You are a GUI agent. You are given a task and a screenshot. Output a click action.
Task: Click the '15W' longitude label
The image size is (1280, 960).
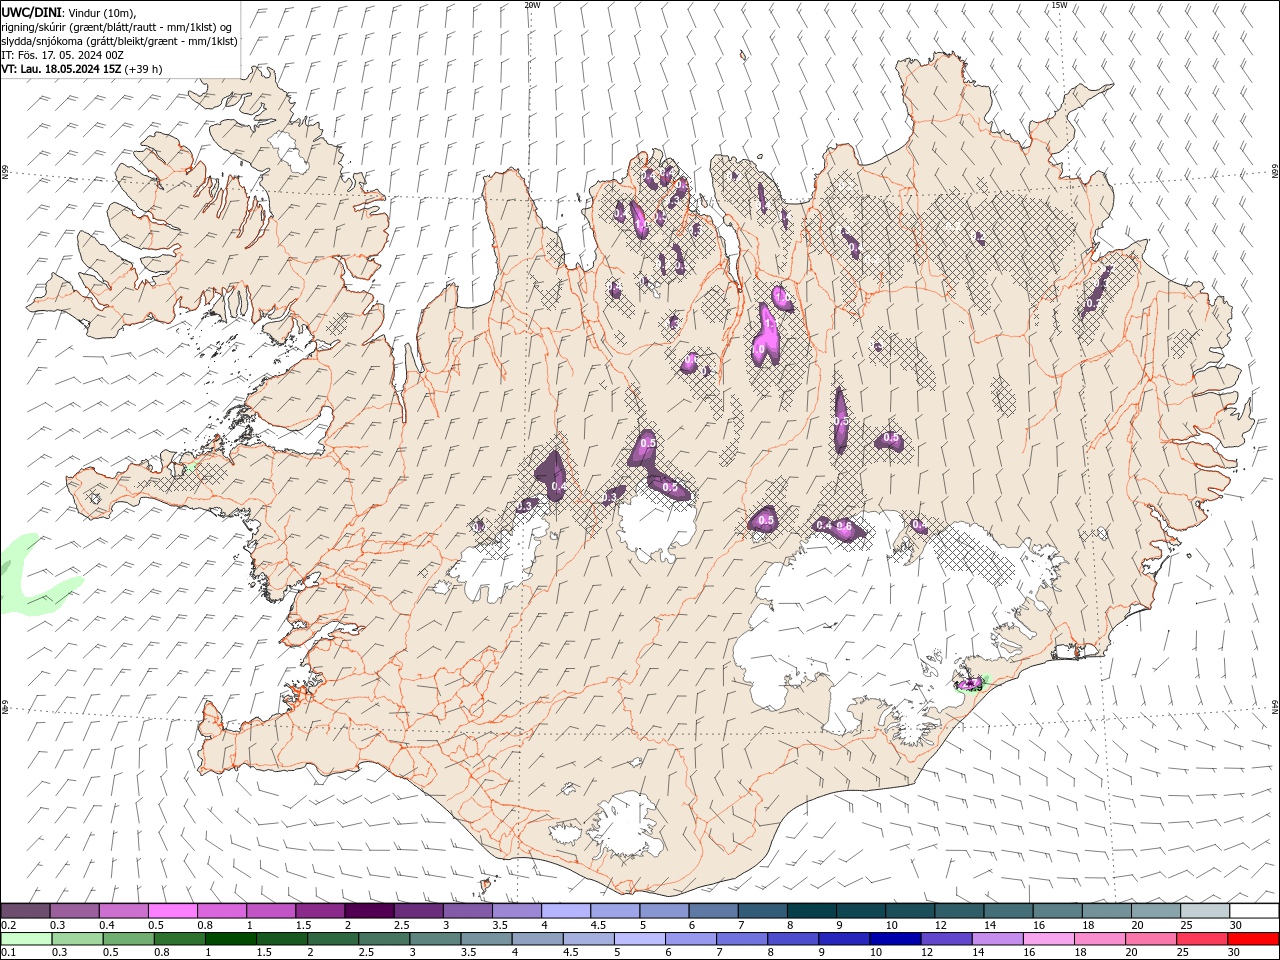pos(1060,5)
